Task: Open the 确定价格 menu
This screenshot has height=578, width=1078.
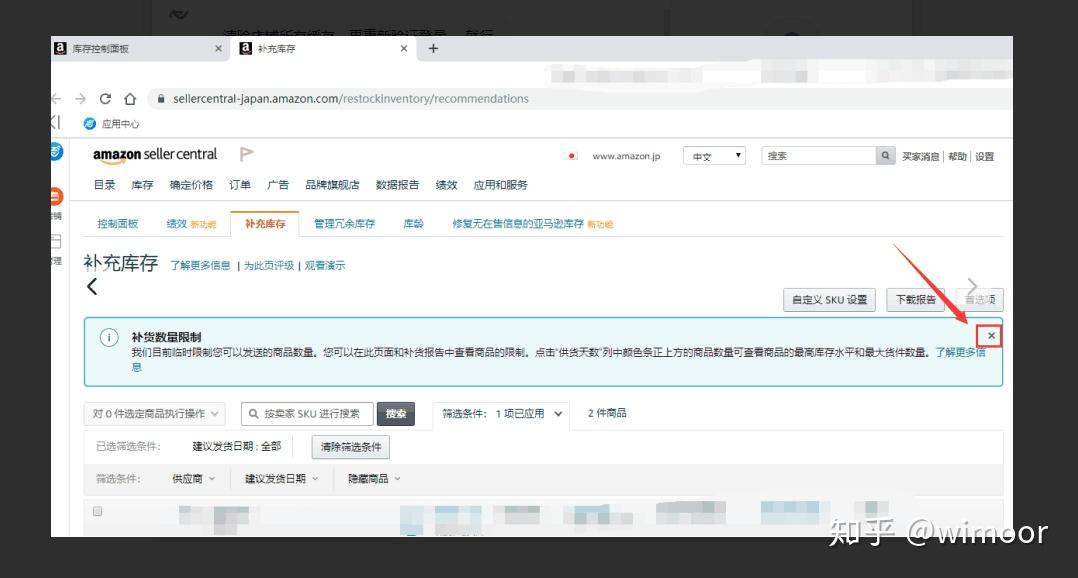Action: point(191,185)
